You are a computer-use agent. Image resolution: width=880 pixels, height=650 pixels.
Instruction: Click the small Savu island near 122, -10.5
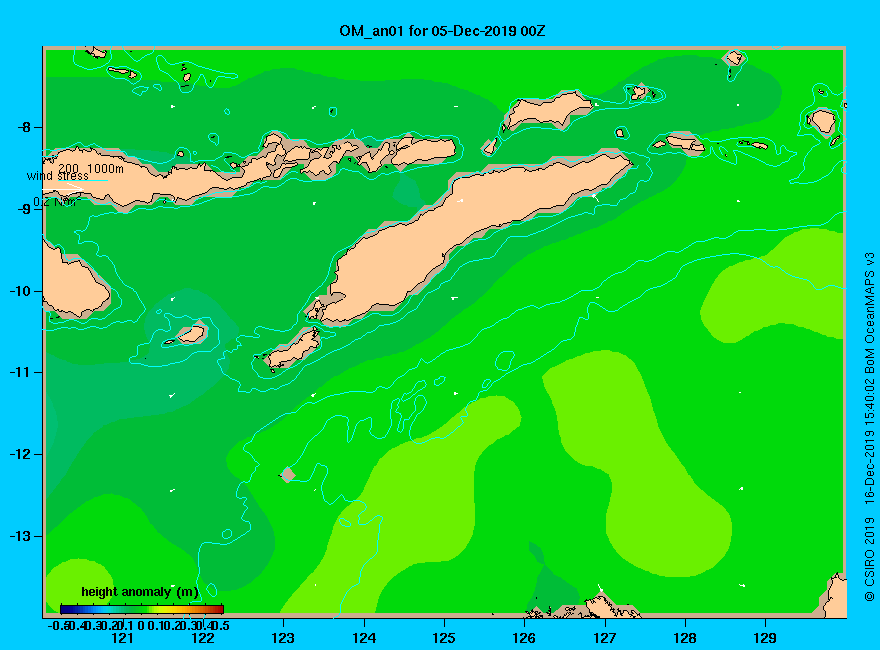coord(191,334)
